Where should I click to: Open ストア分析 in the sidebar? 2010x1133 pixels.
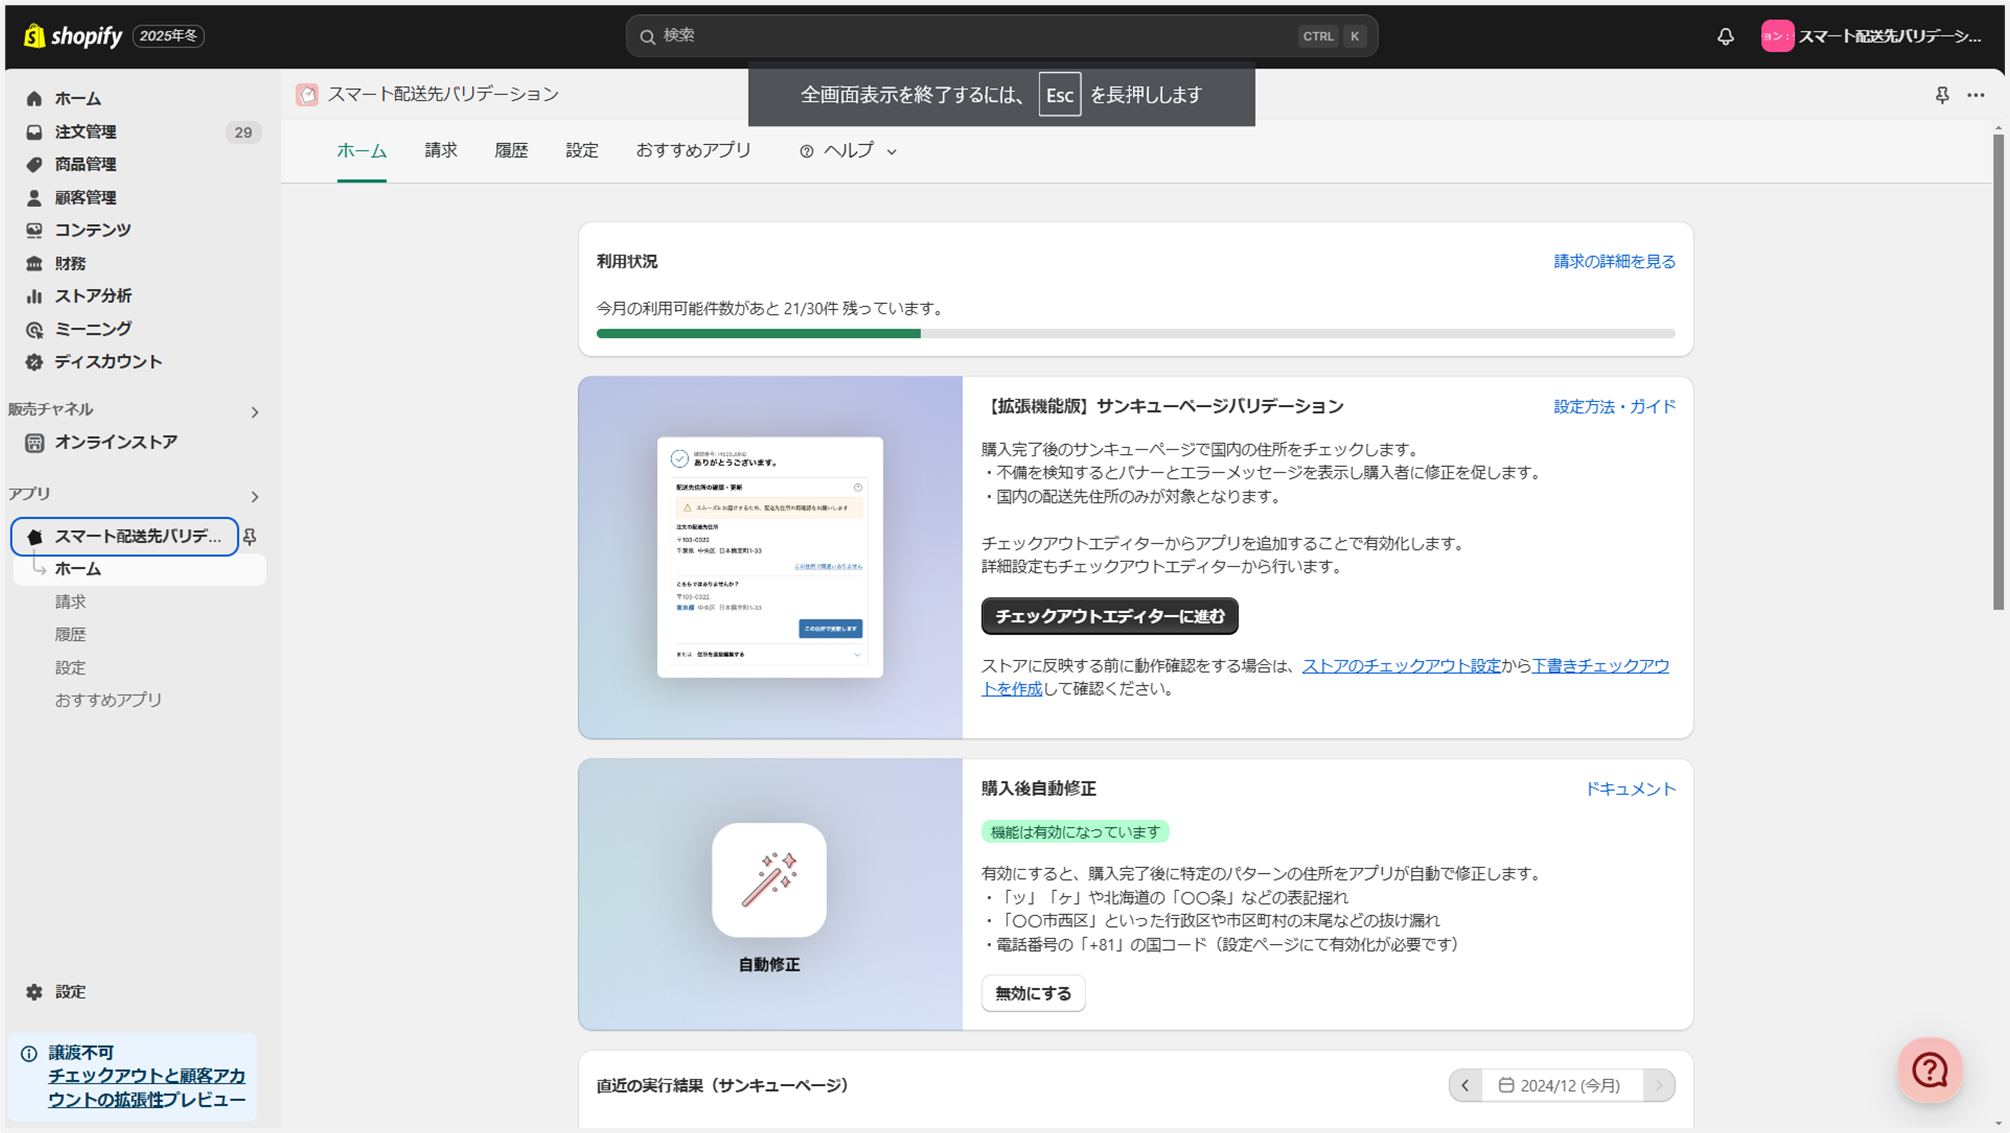pos(93,296)
